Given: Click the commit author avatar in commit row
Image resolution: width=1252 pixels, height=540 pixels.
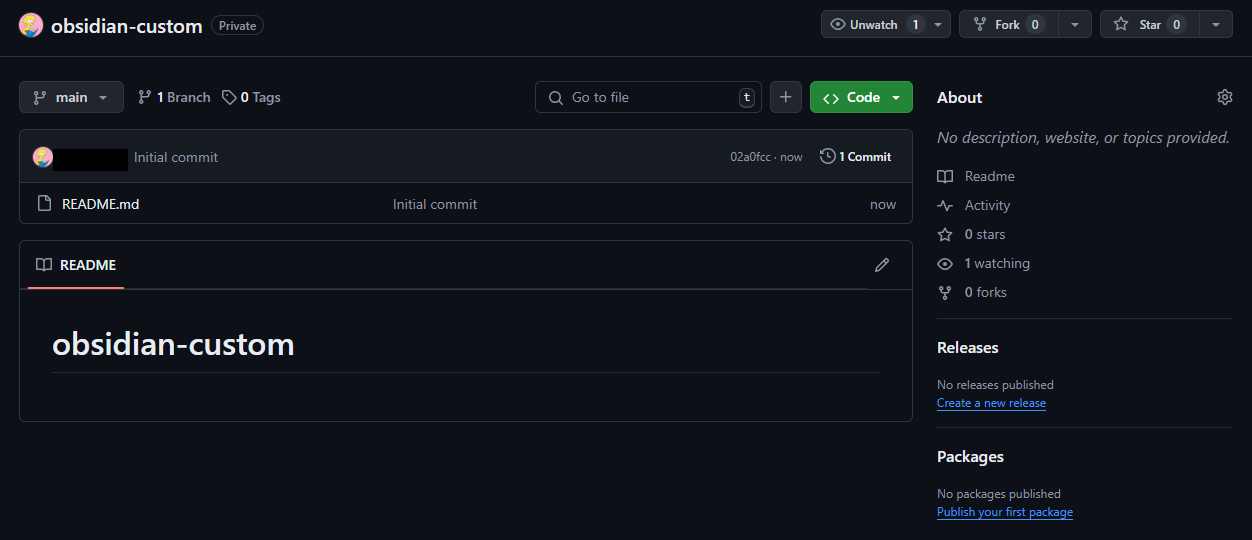Looking at the screenshot, I should point(42,157).
